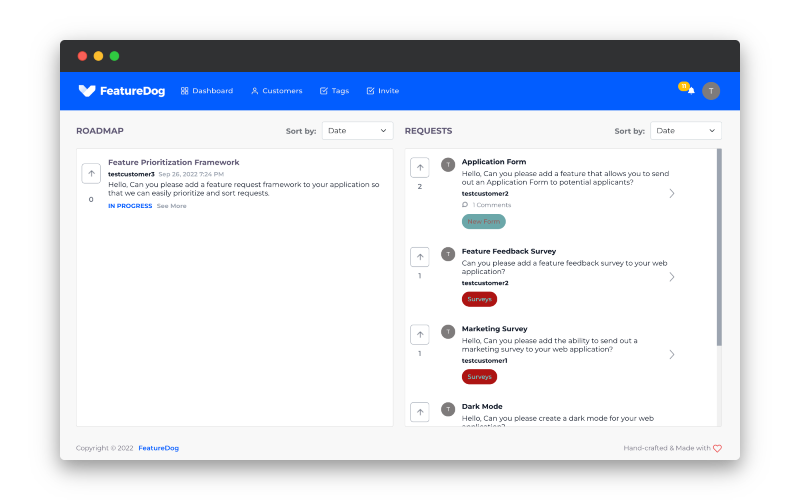Open notifications bell icon
This screenshot has width=800, height=500.
click(x=691, y=91)
